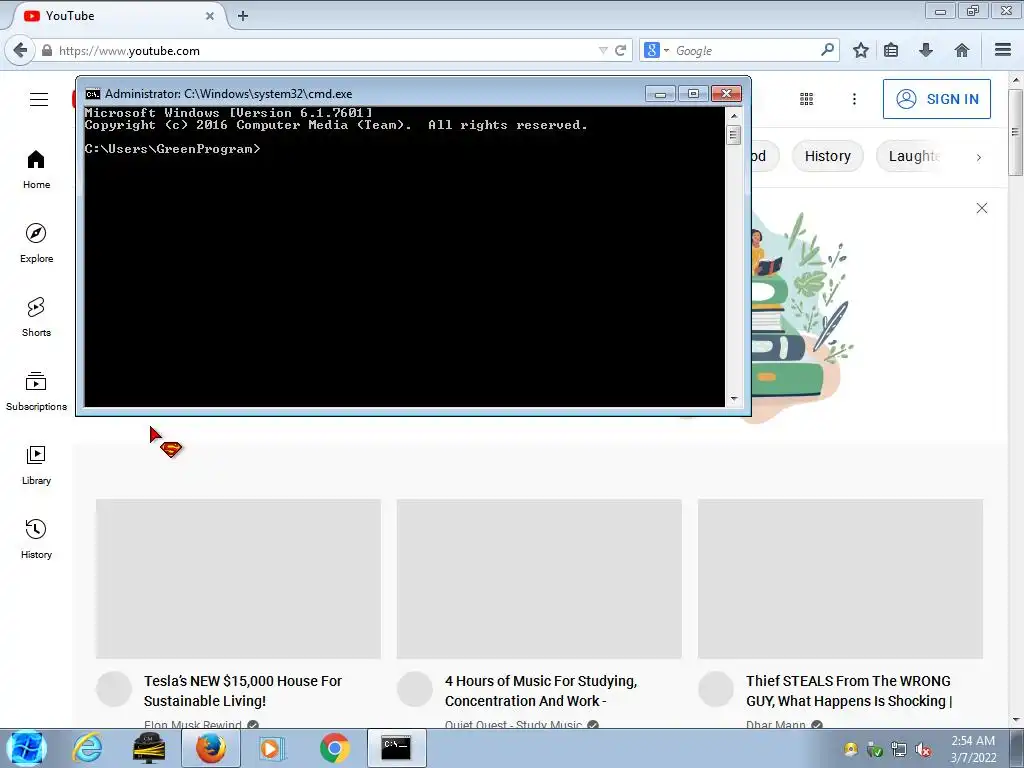
Task: Minimize the cmd.exe window
Action: tap(660, 94)
